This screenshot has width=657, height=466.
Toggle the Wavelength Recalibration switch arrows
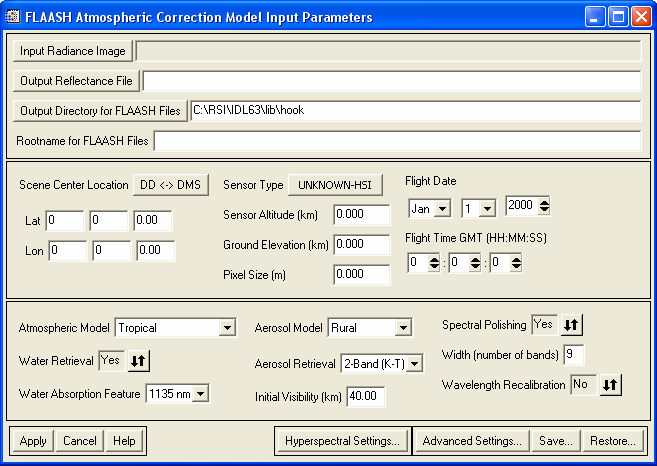610,385
